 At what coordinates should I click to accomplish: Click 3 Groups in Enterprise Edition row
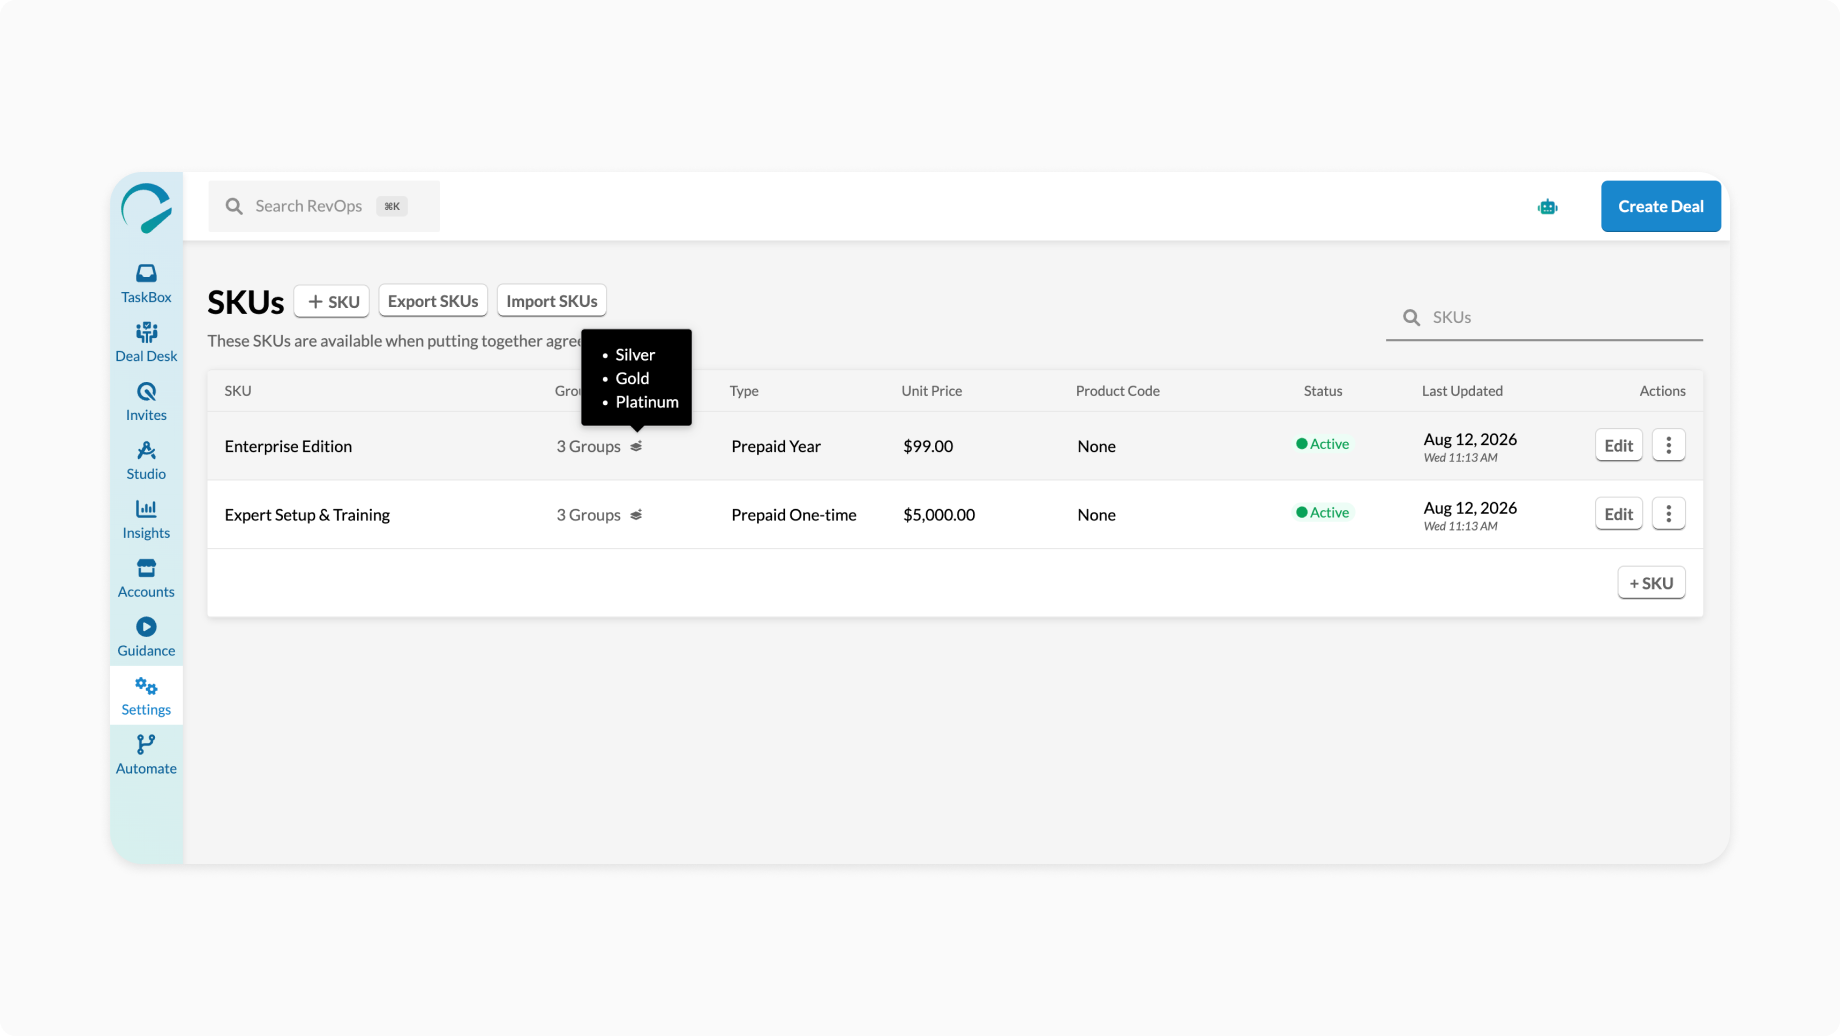click(588, 446)
